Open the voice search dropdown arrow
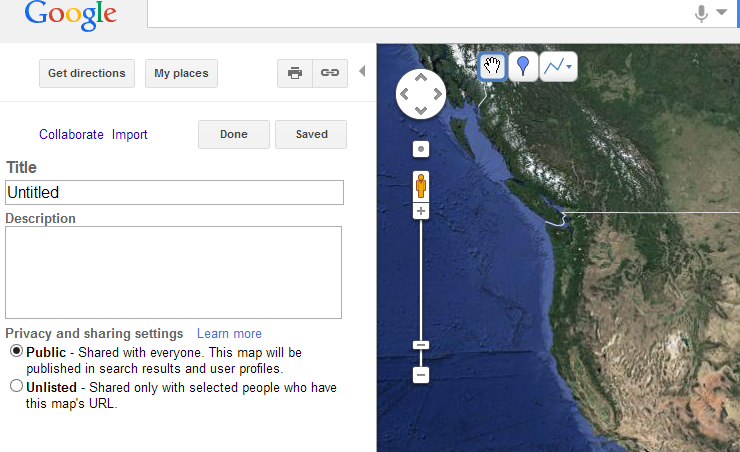Viewport: 740px width, 452px height. 722,12
